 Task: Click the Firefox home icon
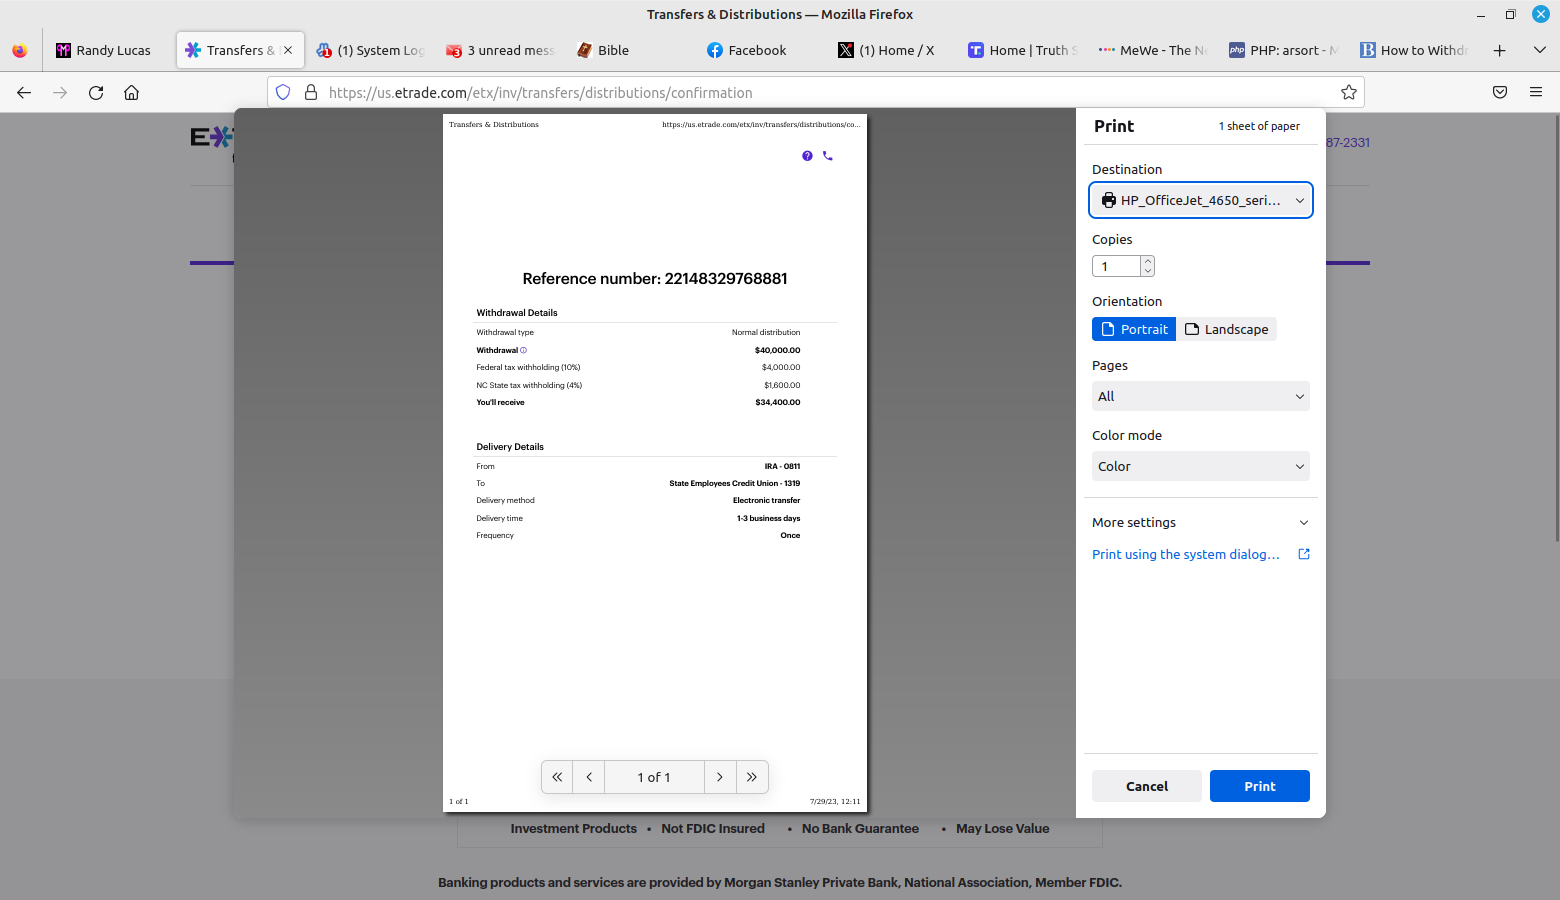tap(131, 93)
